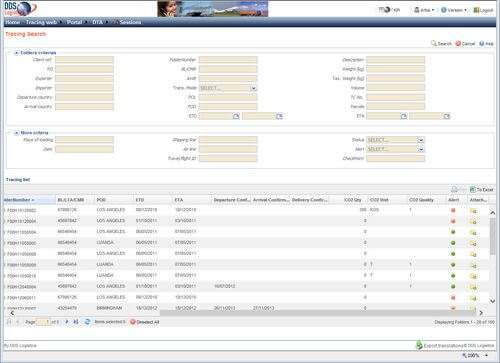Viewport: 500px width, 363px height.
Task: Focus the Description input field
Action: pyautogui.click(x=395, y=60)
